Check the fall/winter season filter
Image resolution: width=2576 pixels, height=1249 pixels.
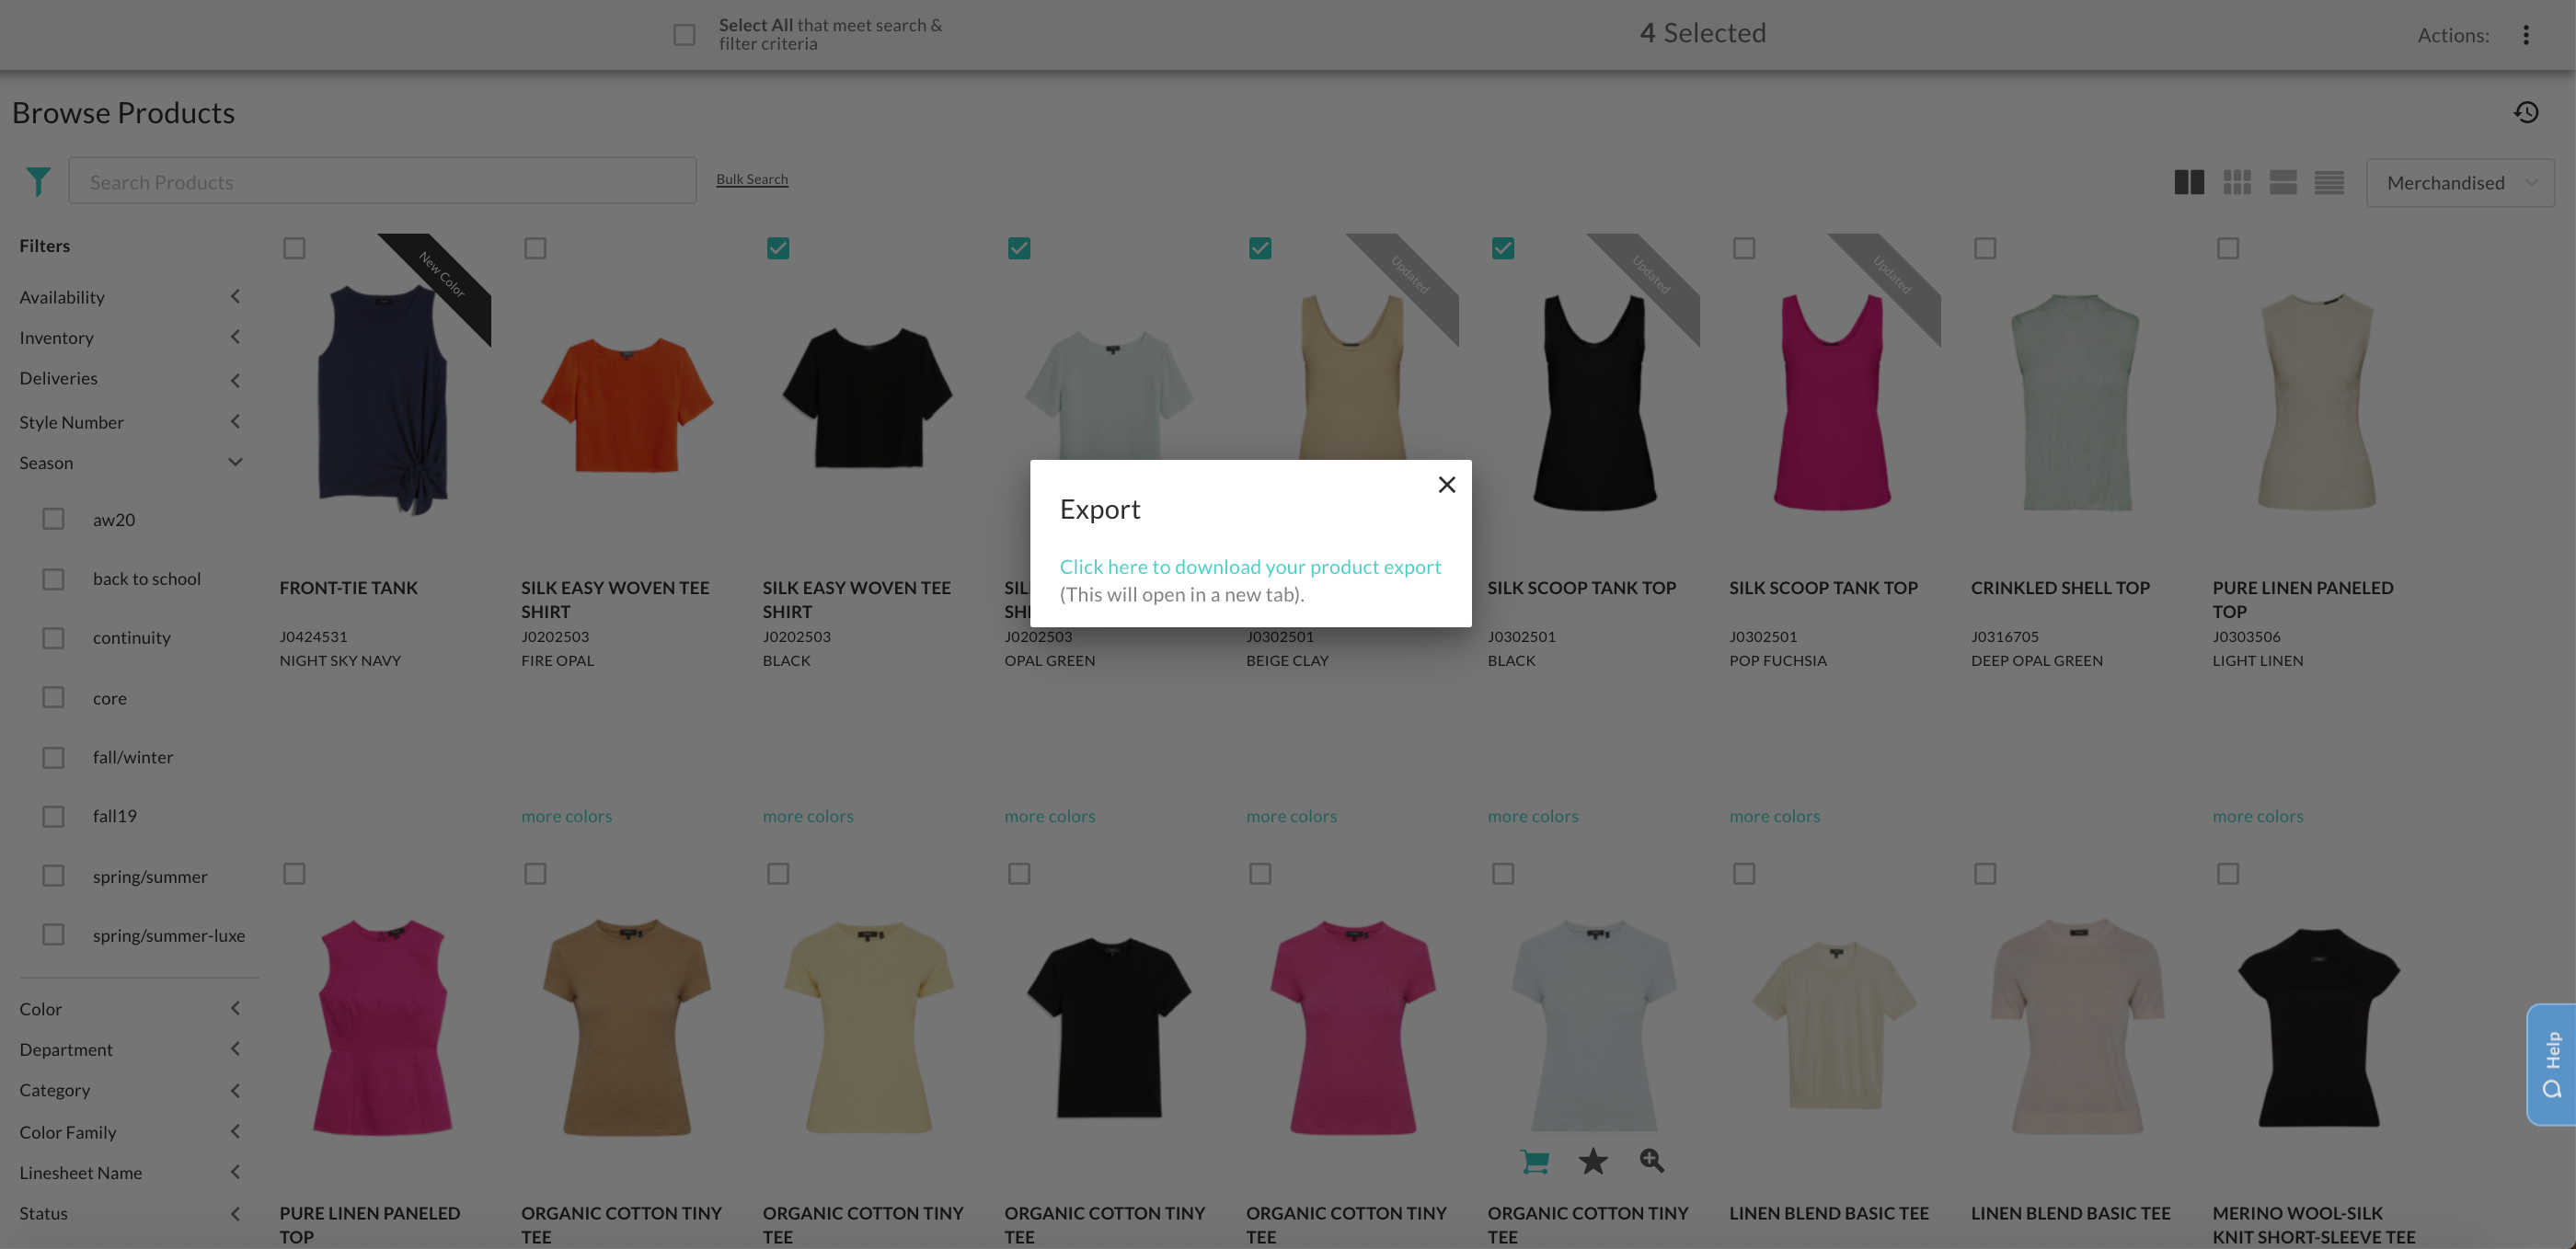53,758
